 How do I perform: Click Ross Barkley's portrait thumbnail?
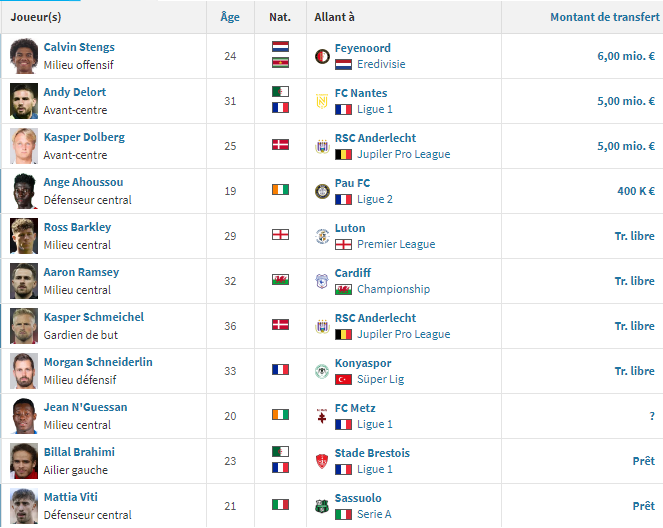tap(23, 236)
